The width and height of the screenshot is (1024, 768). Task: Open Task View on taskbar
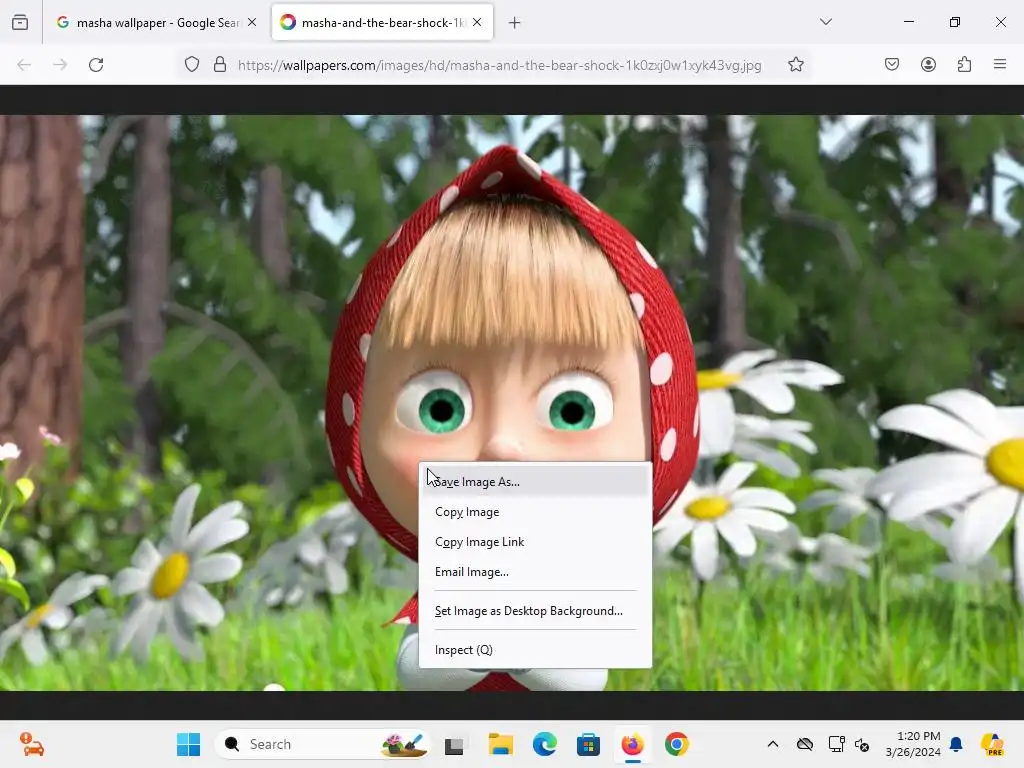pos(454,745)
